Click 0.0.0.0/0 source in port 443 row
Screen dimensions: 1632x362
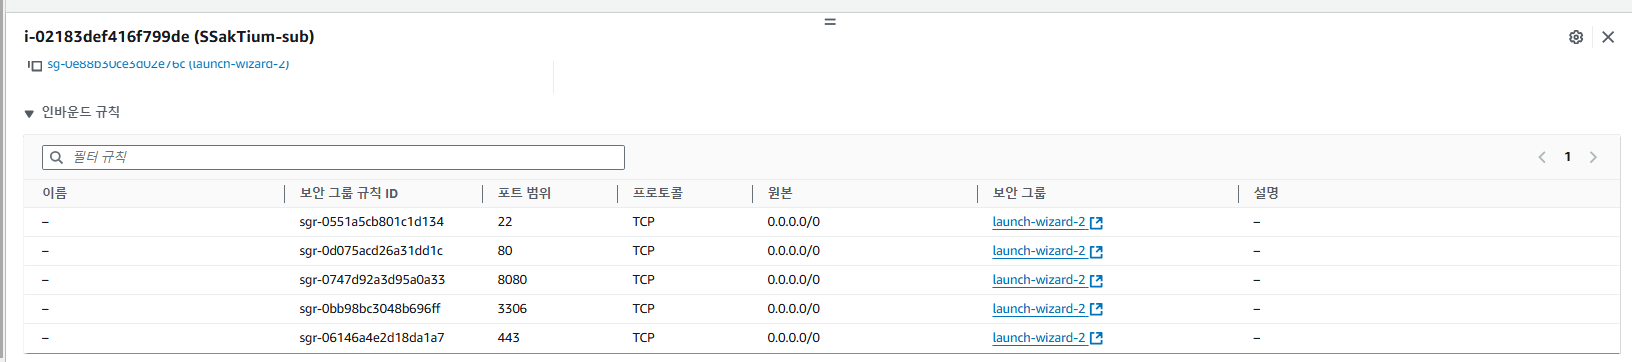794,338
